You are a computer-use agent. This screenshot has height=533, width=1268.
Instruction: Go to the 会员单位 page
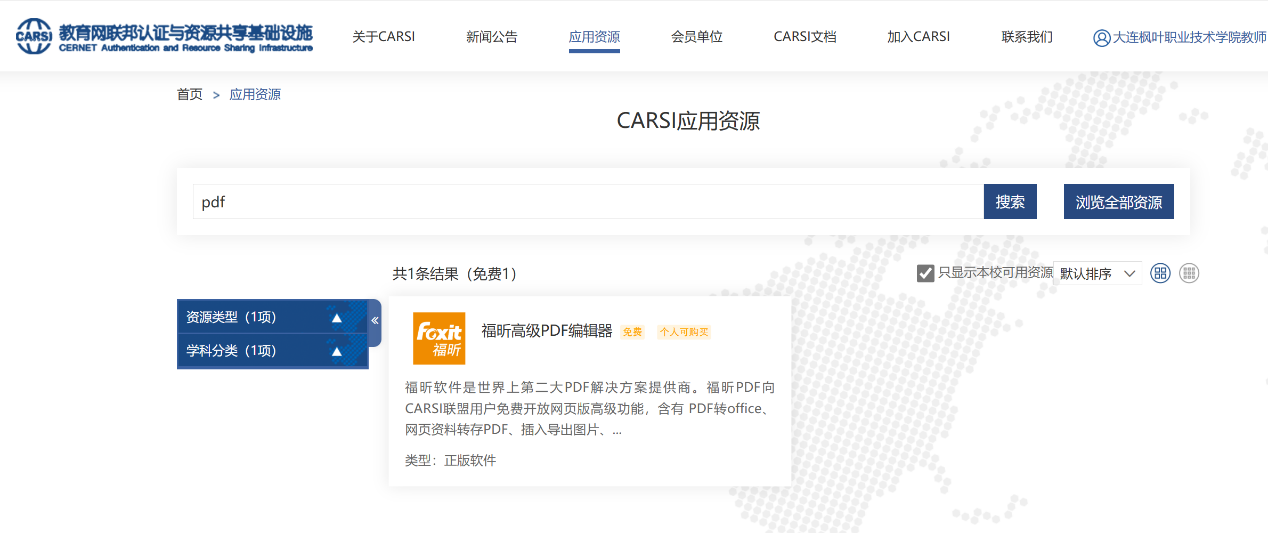tap(697, 37)
